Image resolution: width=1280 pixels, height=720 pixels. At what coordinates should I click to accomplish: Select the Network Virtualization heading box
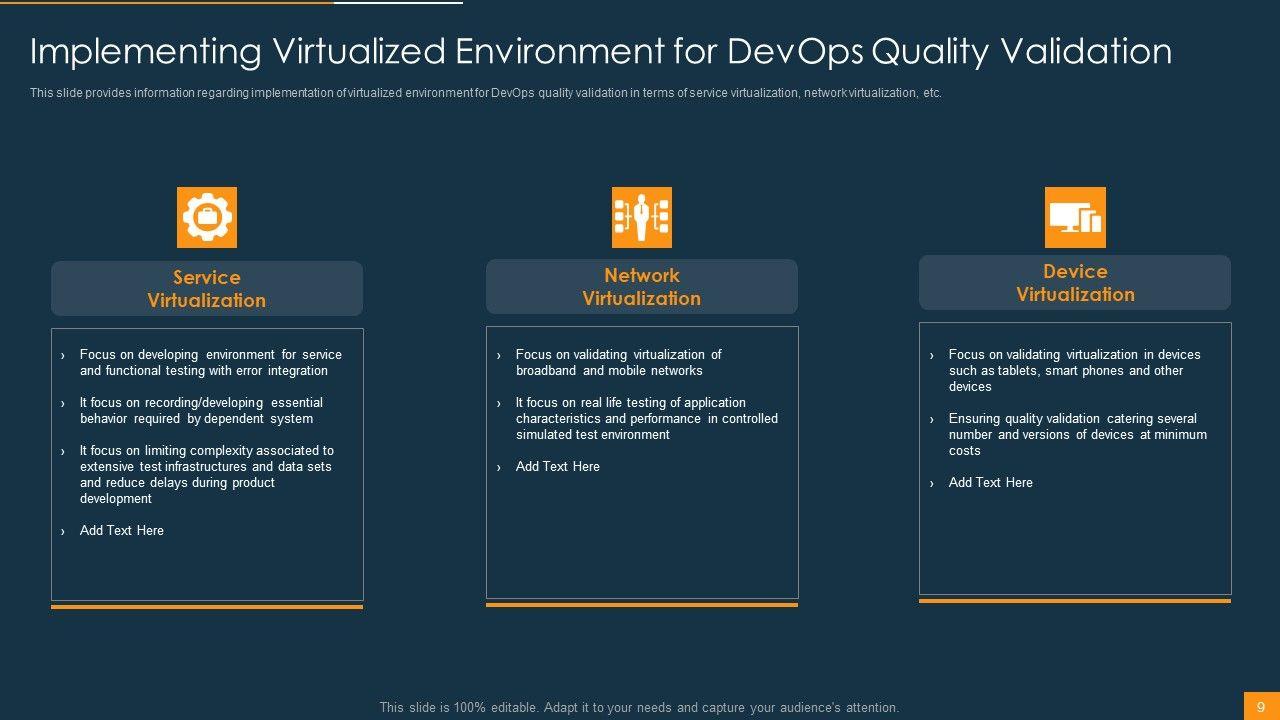coord(641,287)
